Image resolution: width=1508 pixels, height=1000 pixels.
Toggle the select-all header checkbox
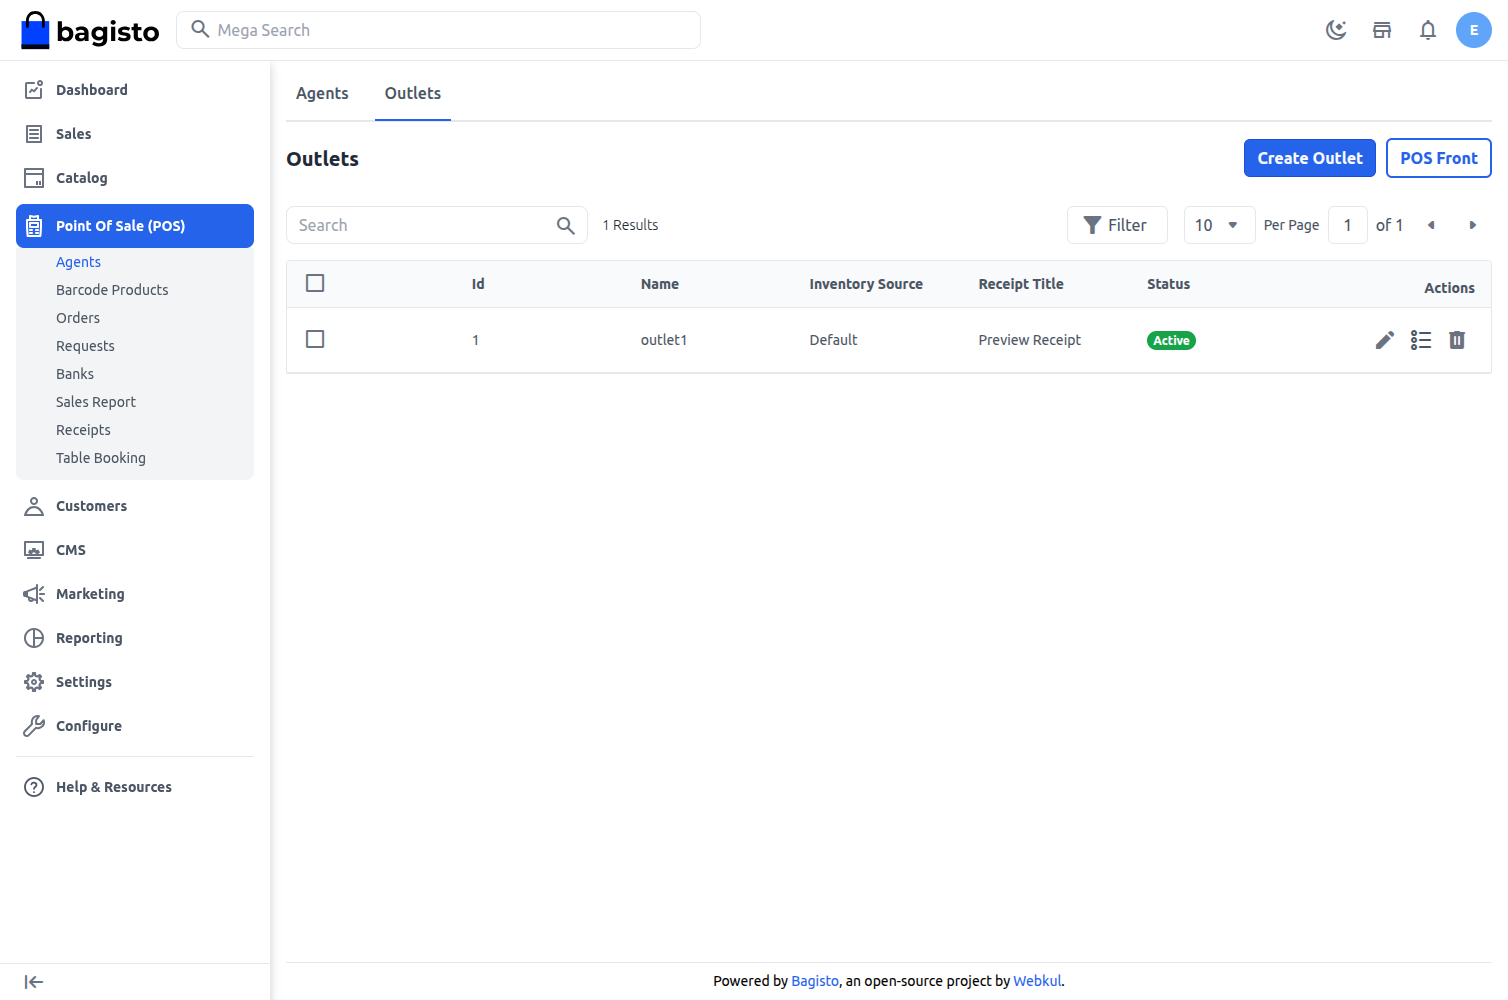[x=315, y=283]
